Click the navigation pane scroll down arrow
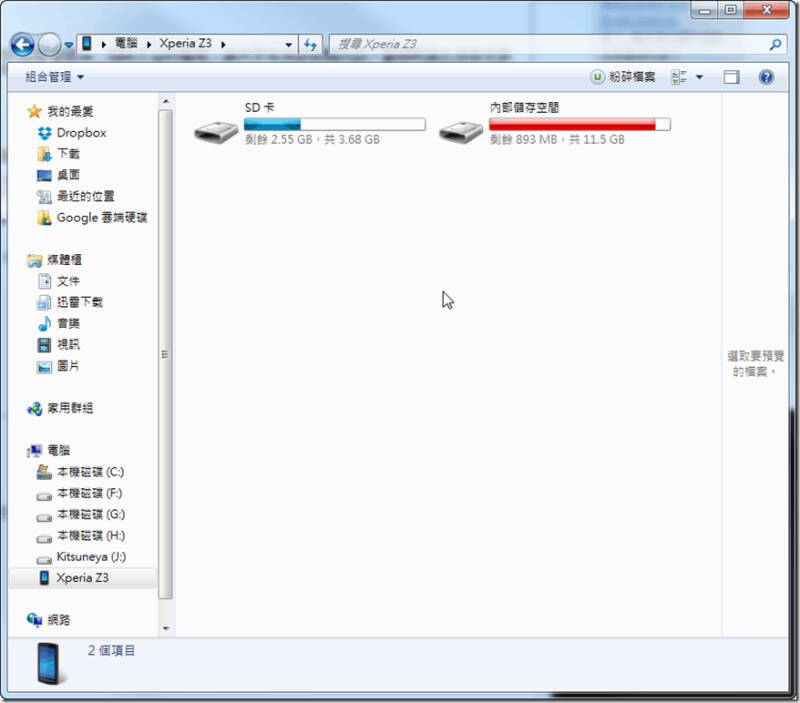The width and height of the screenshot is (800, 703). point(166,629)
